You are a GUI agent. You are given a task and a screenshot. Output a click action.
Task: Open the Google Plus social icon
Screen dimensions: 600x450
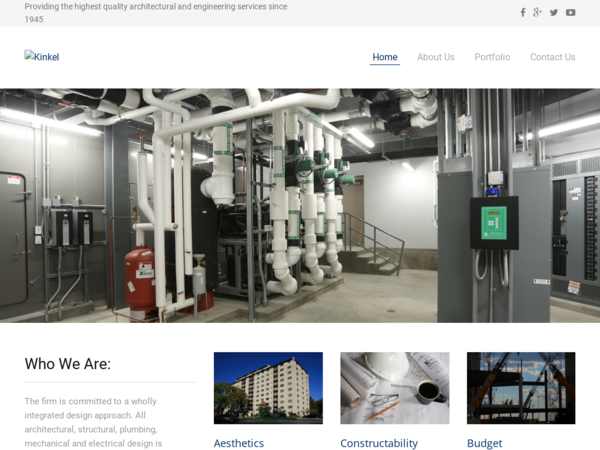[537, 13]
